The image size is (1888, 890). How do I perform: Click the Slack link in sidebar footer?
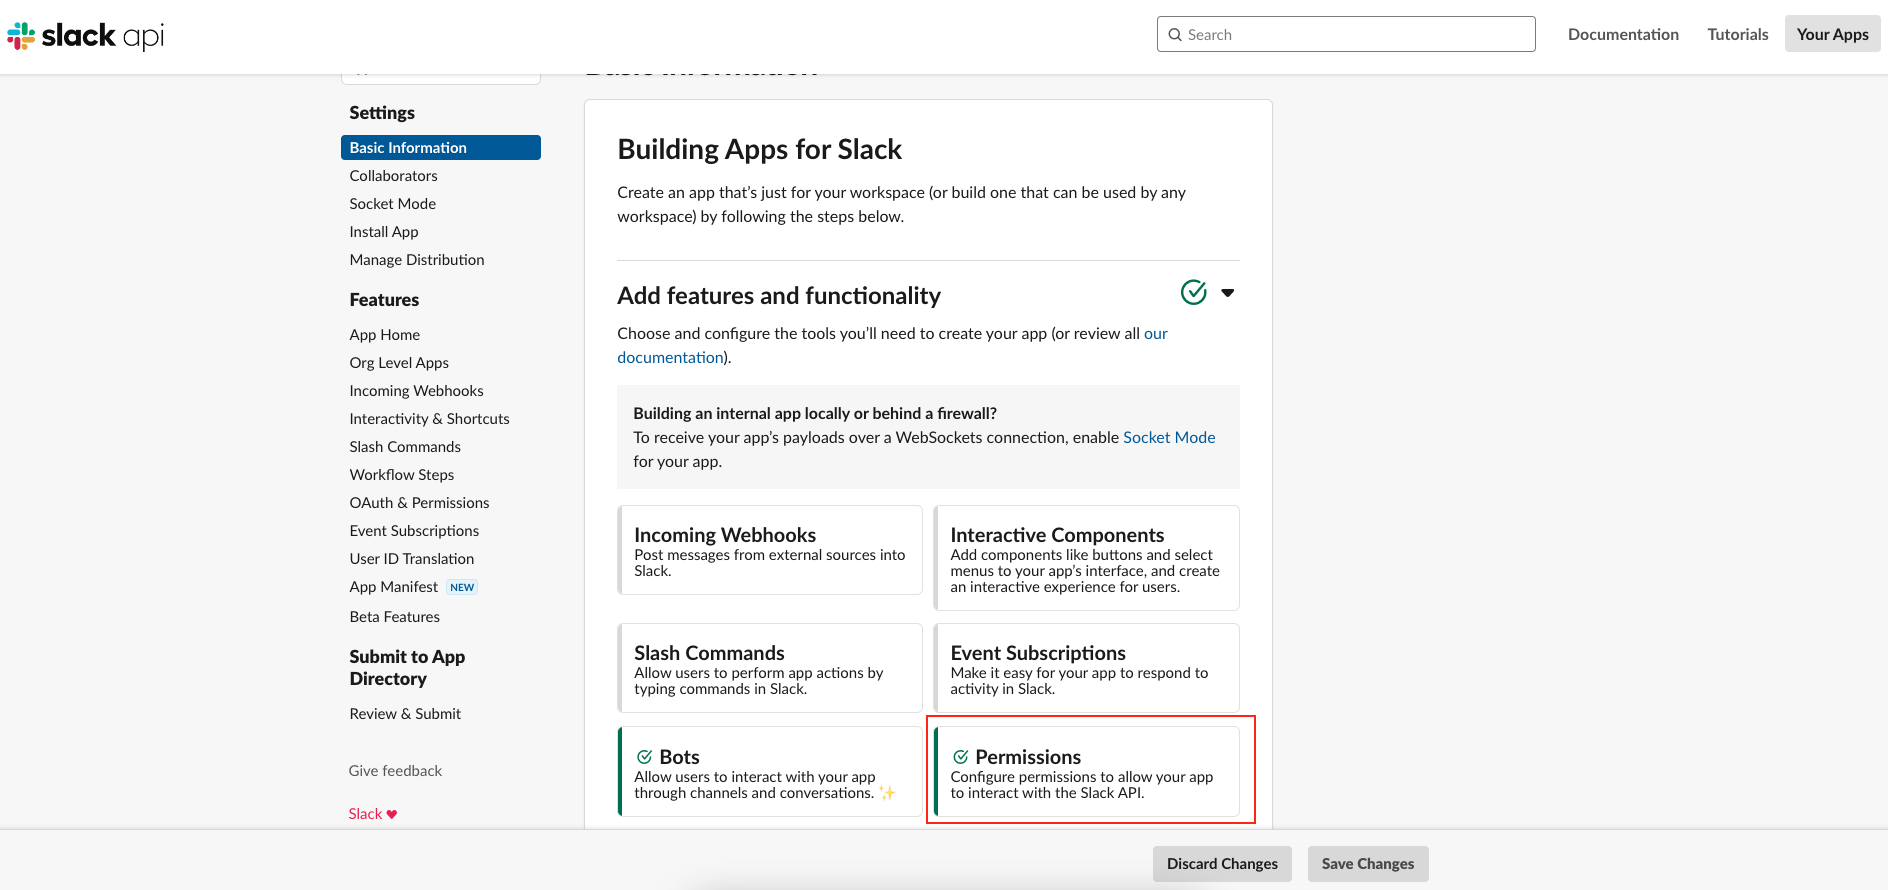click(x=365, y=814)
